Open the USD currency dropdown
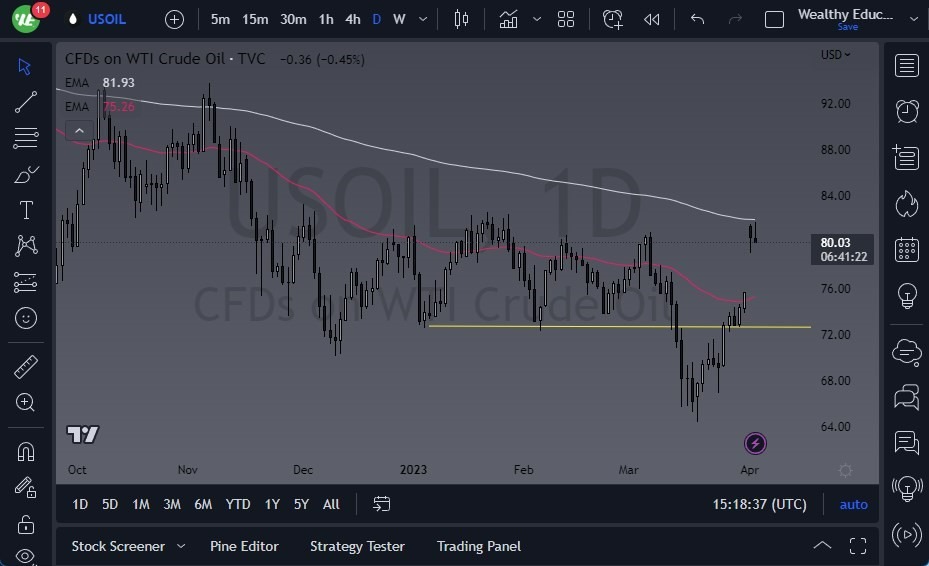The height and width of the screenshot is (566, 929). point(835,55)
